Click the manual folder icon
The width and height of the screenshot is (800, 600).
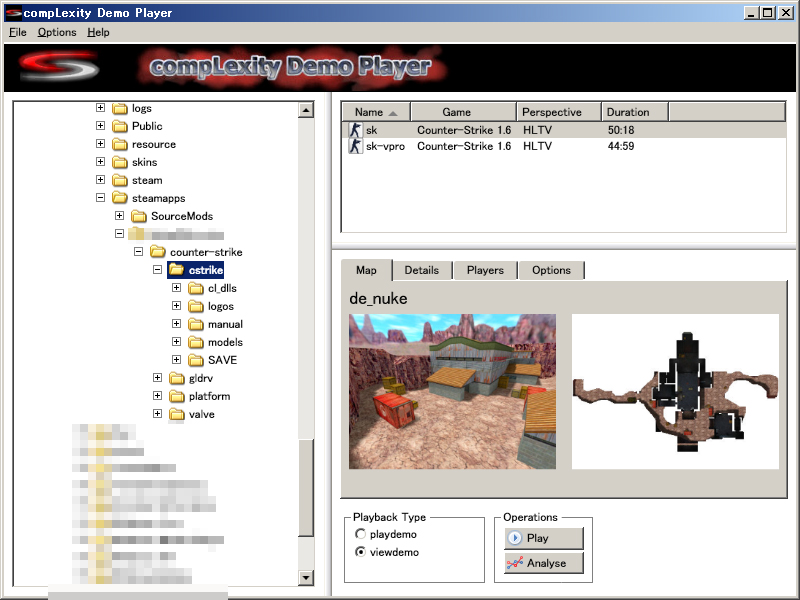pyautogui.click(x=196, y=324)
